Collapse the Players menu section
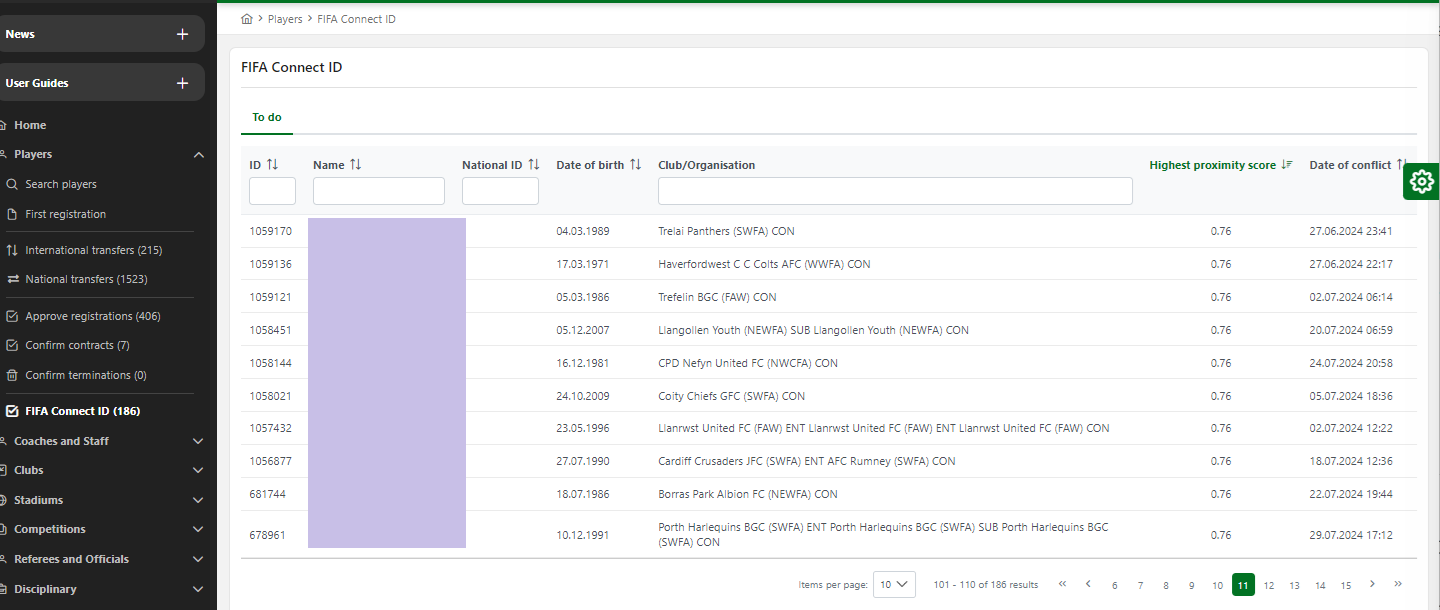 click(x=198, y=155)
